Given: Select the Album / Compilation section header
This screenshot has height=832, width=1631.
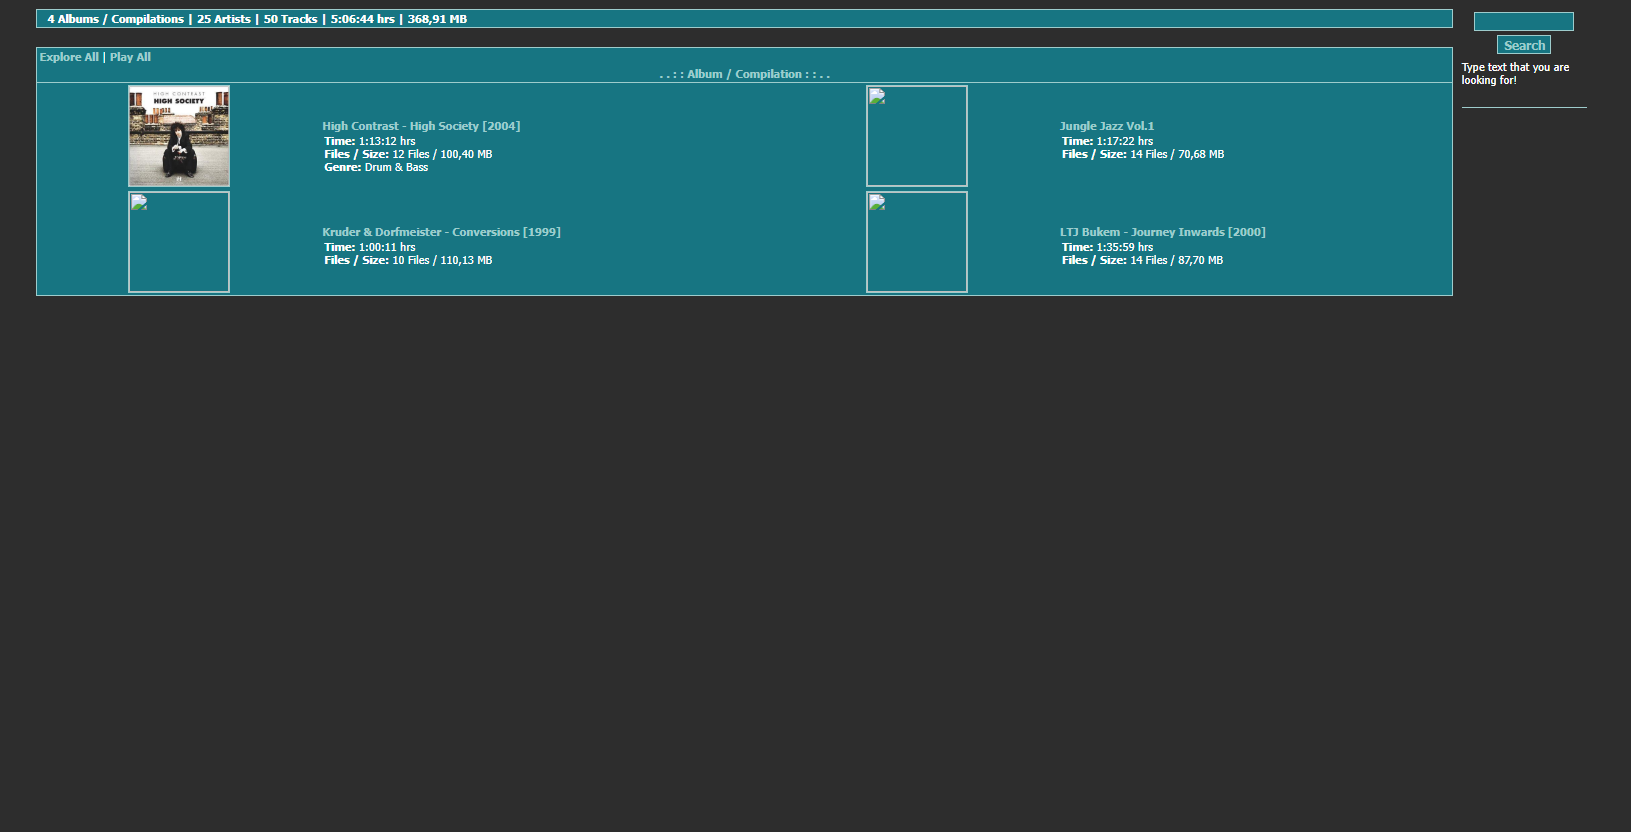Looking at the screenshot, I should (x=745, y=74).
